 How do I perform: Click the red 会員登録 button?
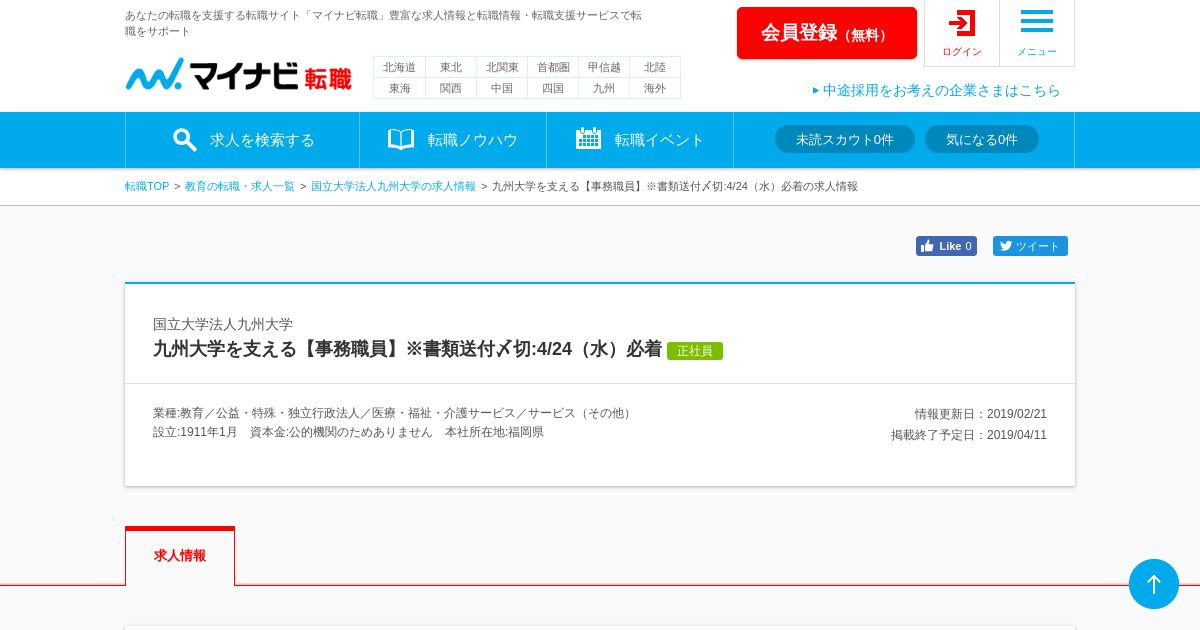coord(827,33)
